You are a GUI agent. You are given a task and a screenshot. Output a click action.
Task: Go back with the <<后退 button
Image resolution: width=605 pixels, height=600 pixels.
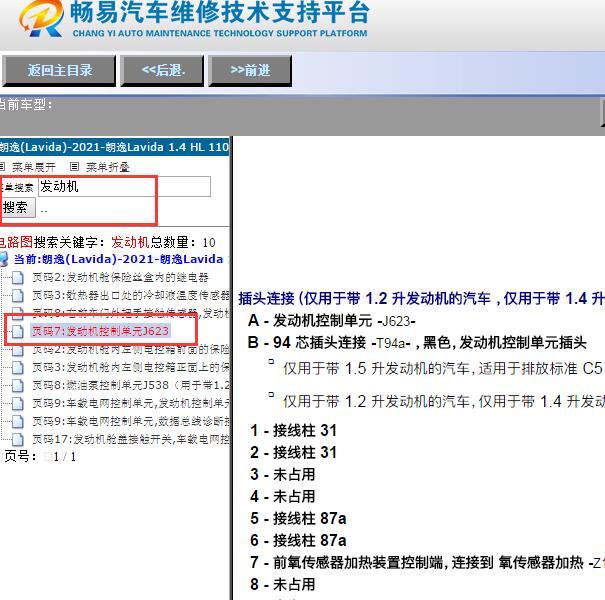(x=162, y=71)
